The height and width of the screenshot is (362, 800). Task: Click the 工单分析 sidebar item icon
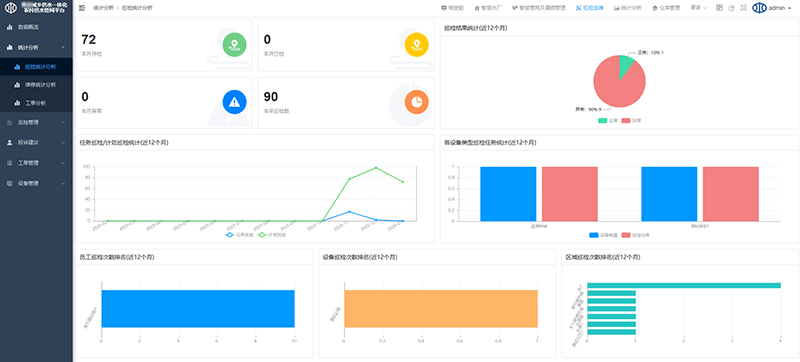point(17,103)
